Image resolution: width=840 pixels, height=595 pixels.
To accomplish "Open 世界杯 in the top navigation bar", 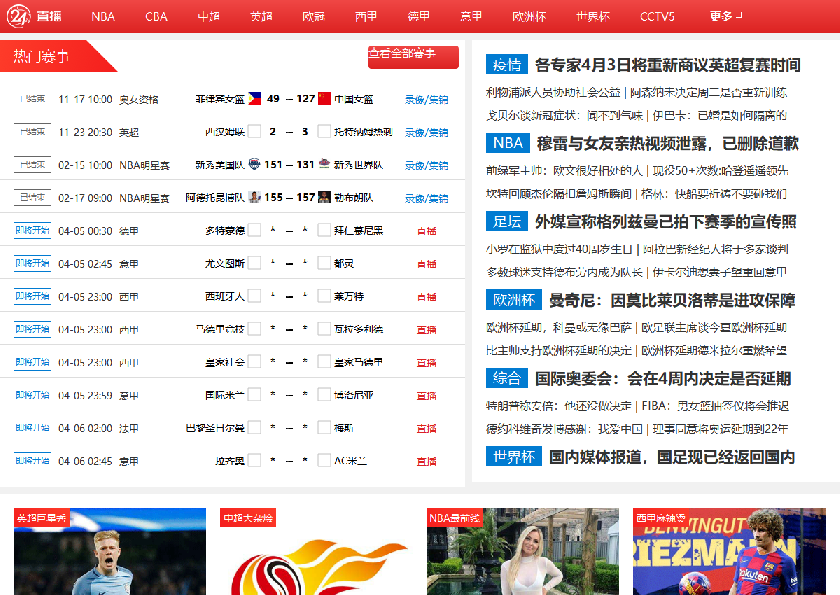I will pyautogui.click(x=593, y=17).
